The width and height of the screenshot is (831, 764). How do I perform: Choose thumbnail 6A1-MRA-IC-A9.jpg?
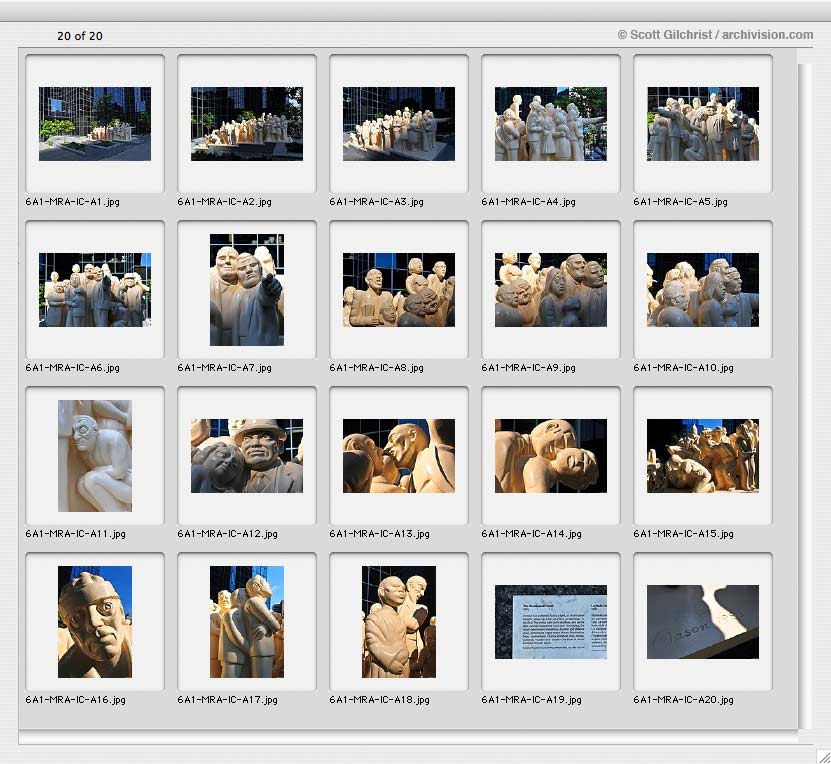point(551,290)
